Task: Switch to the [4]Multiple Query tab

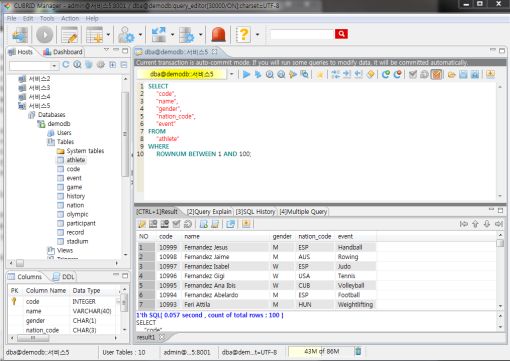Action: coord(303,212)
